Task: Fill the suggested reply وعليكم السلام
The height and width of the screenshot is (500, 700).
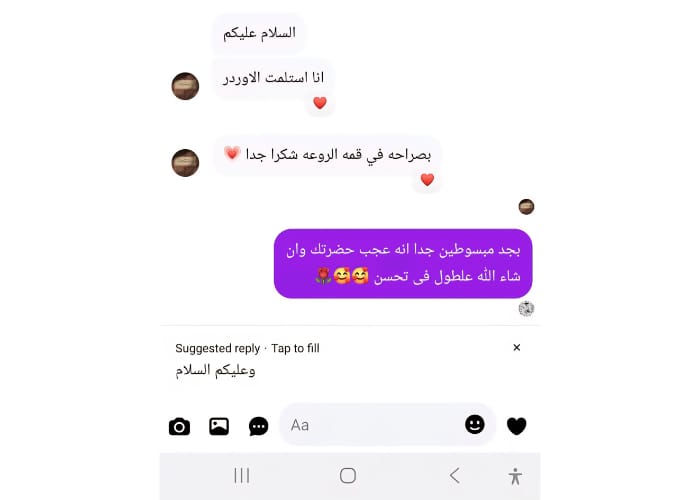Action: click(215, 370)
